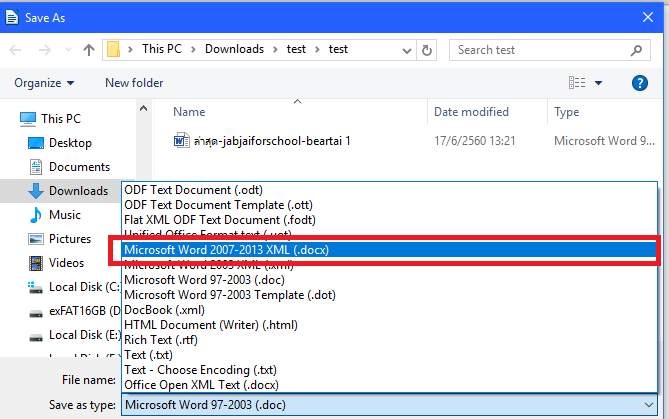Sort files by Type column

pos(567,112)
